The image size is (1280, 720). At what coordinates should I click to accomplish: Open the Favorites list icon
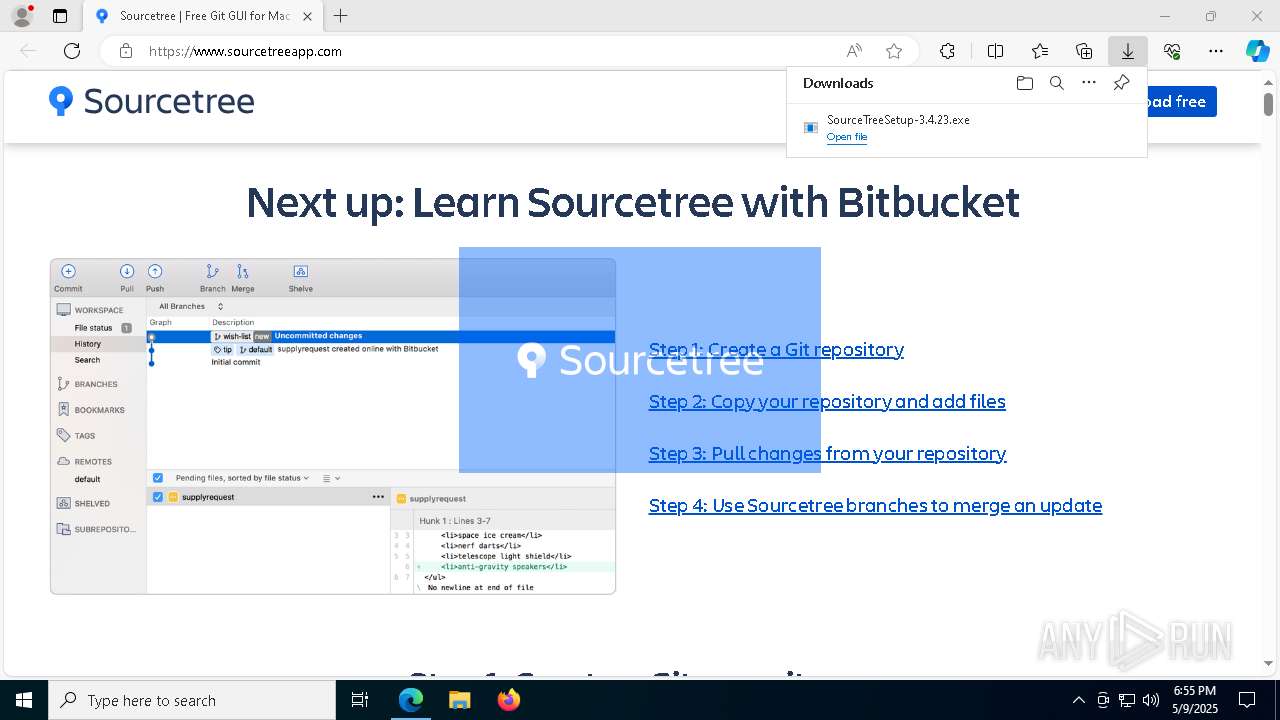pos(1040,51)
